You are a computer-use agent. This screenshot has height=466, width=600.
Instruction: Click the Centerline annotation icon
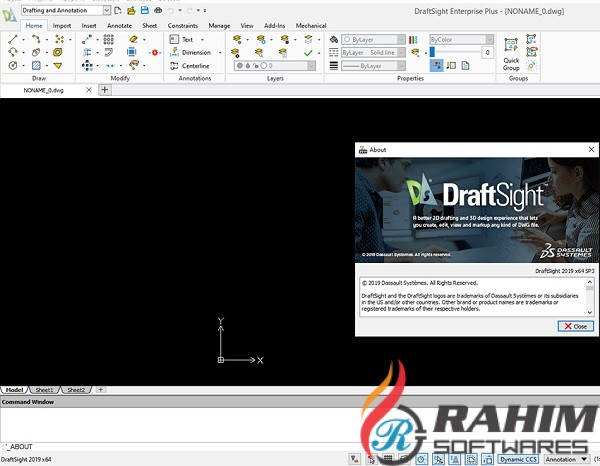[174, 65]
